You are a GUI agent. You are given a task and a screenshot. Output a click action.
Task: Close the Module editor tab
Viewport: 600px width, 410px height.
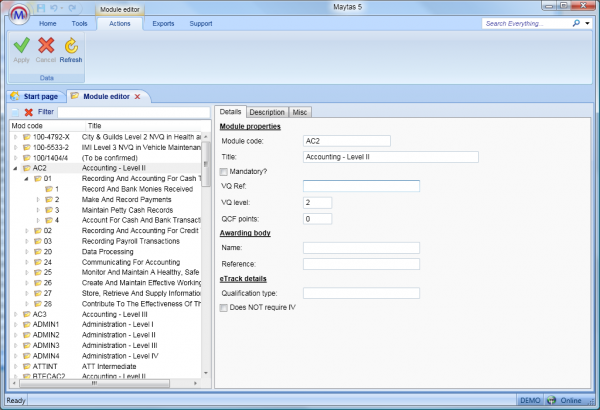(x=137, y=96)
